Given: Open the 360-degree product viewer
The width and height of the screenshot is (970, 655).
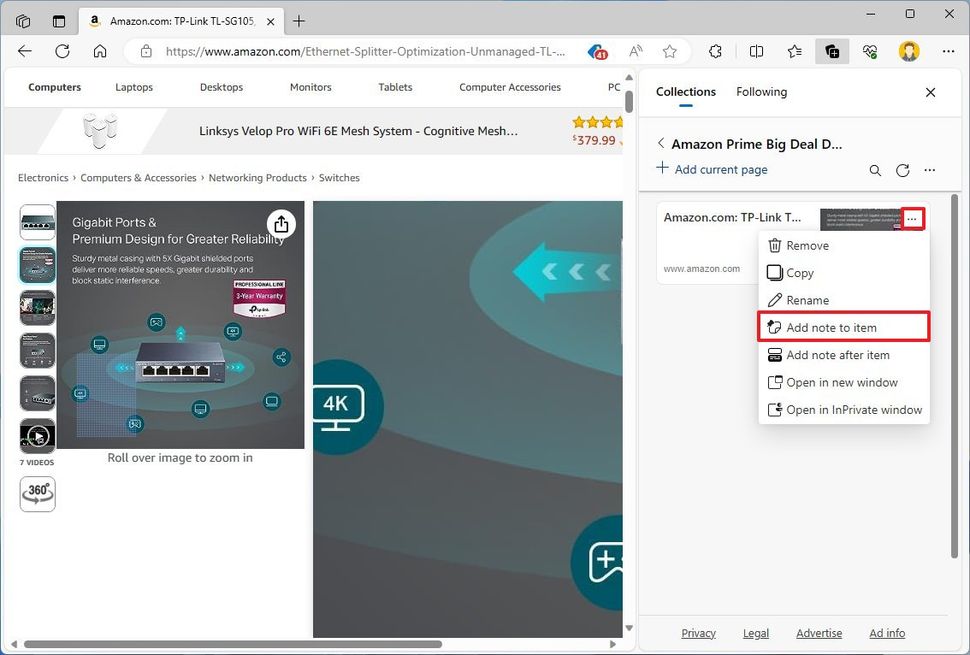Looking at the screenshot, I should click(x=37, y=493).
